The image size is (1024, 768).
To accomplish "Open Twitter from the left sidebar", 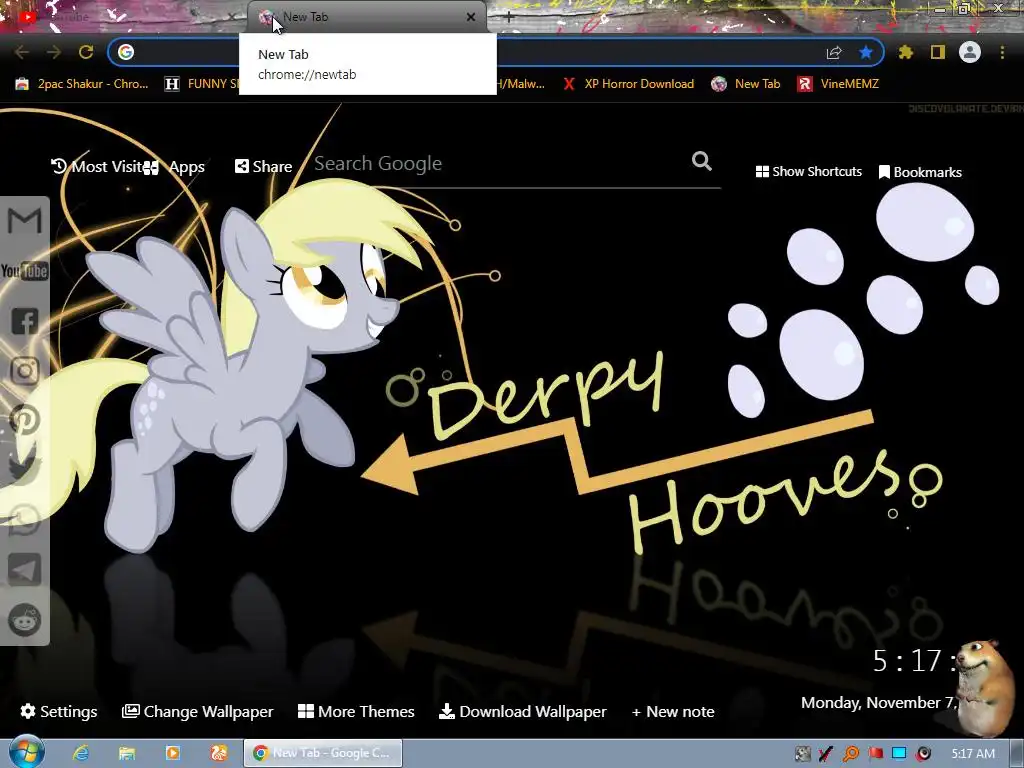I will (x=24, y=470).
